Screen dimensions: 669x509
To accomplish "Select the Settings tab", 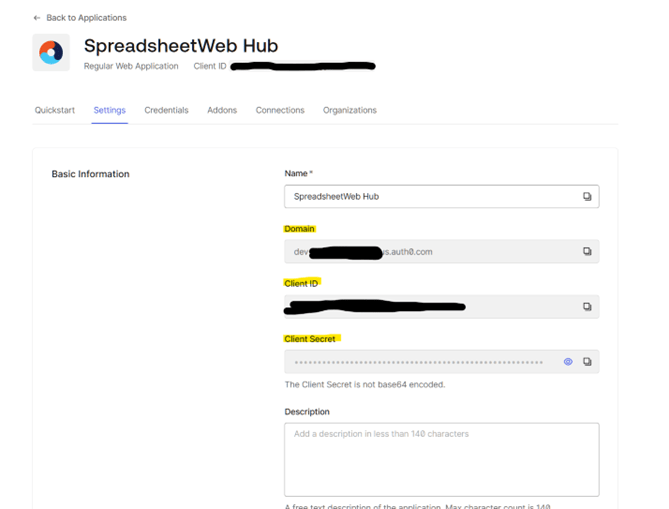I will pyautogui.click(x=109, y=110).
